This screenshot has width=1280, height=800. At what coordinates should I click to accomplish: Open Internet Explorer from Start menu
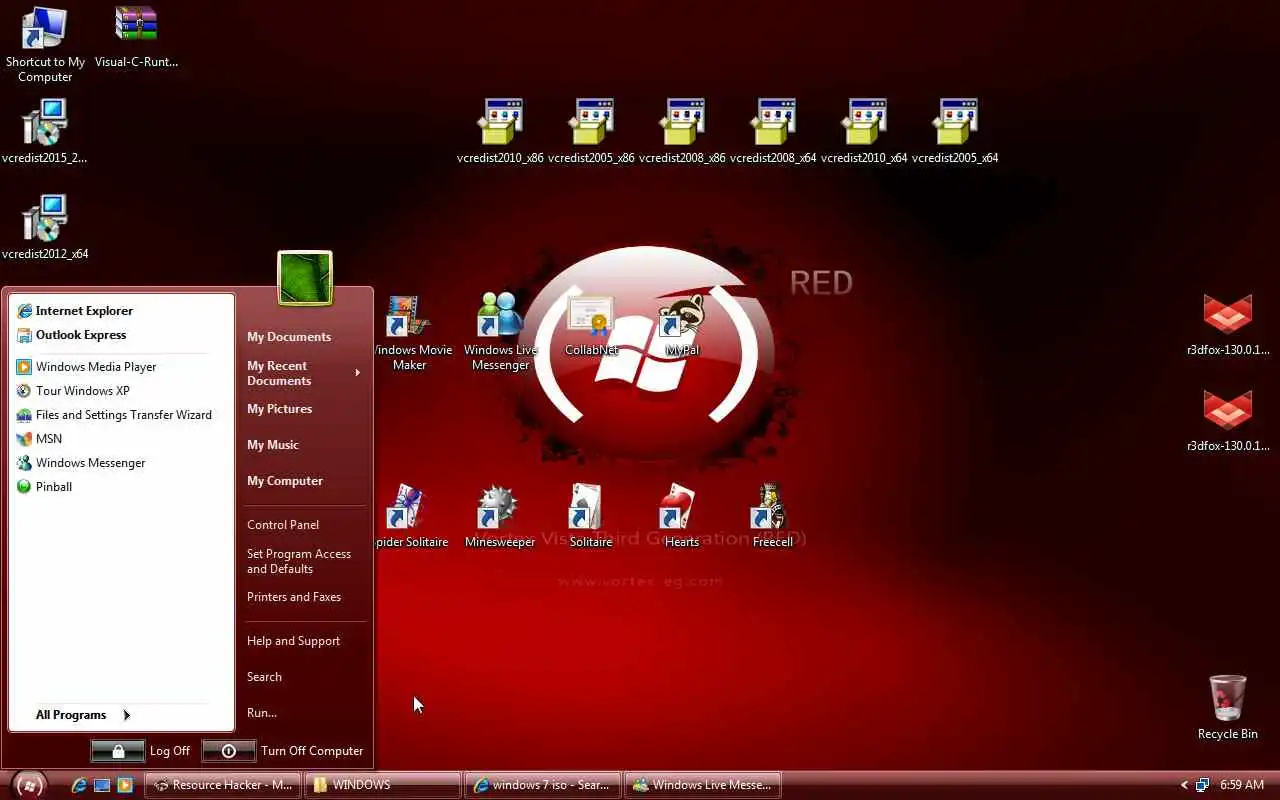121,311
